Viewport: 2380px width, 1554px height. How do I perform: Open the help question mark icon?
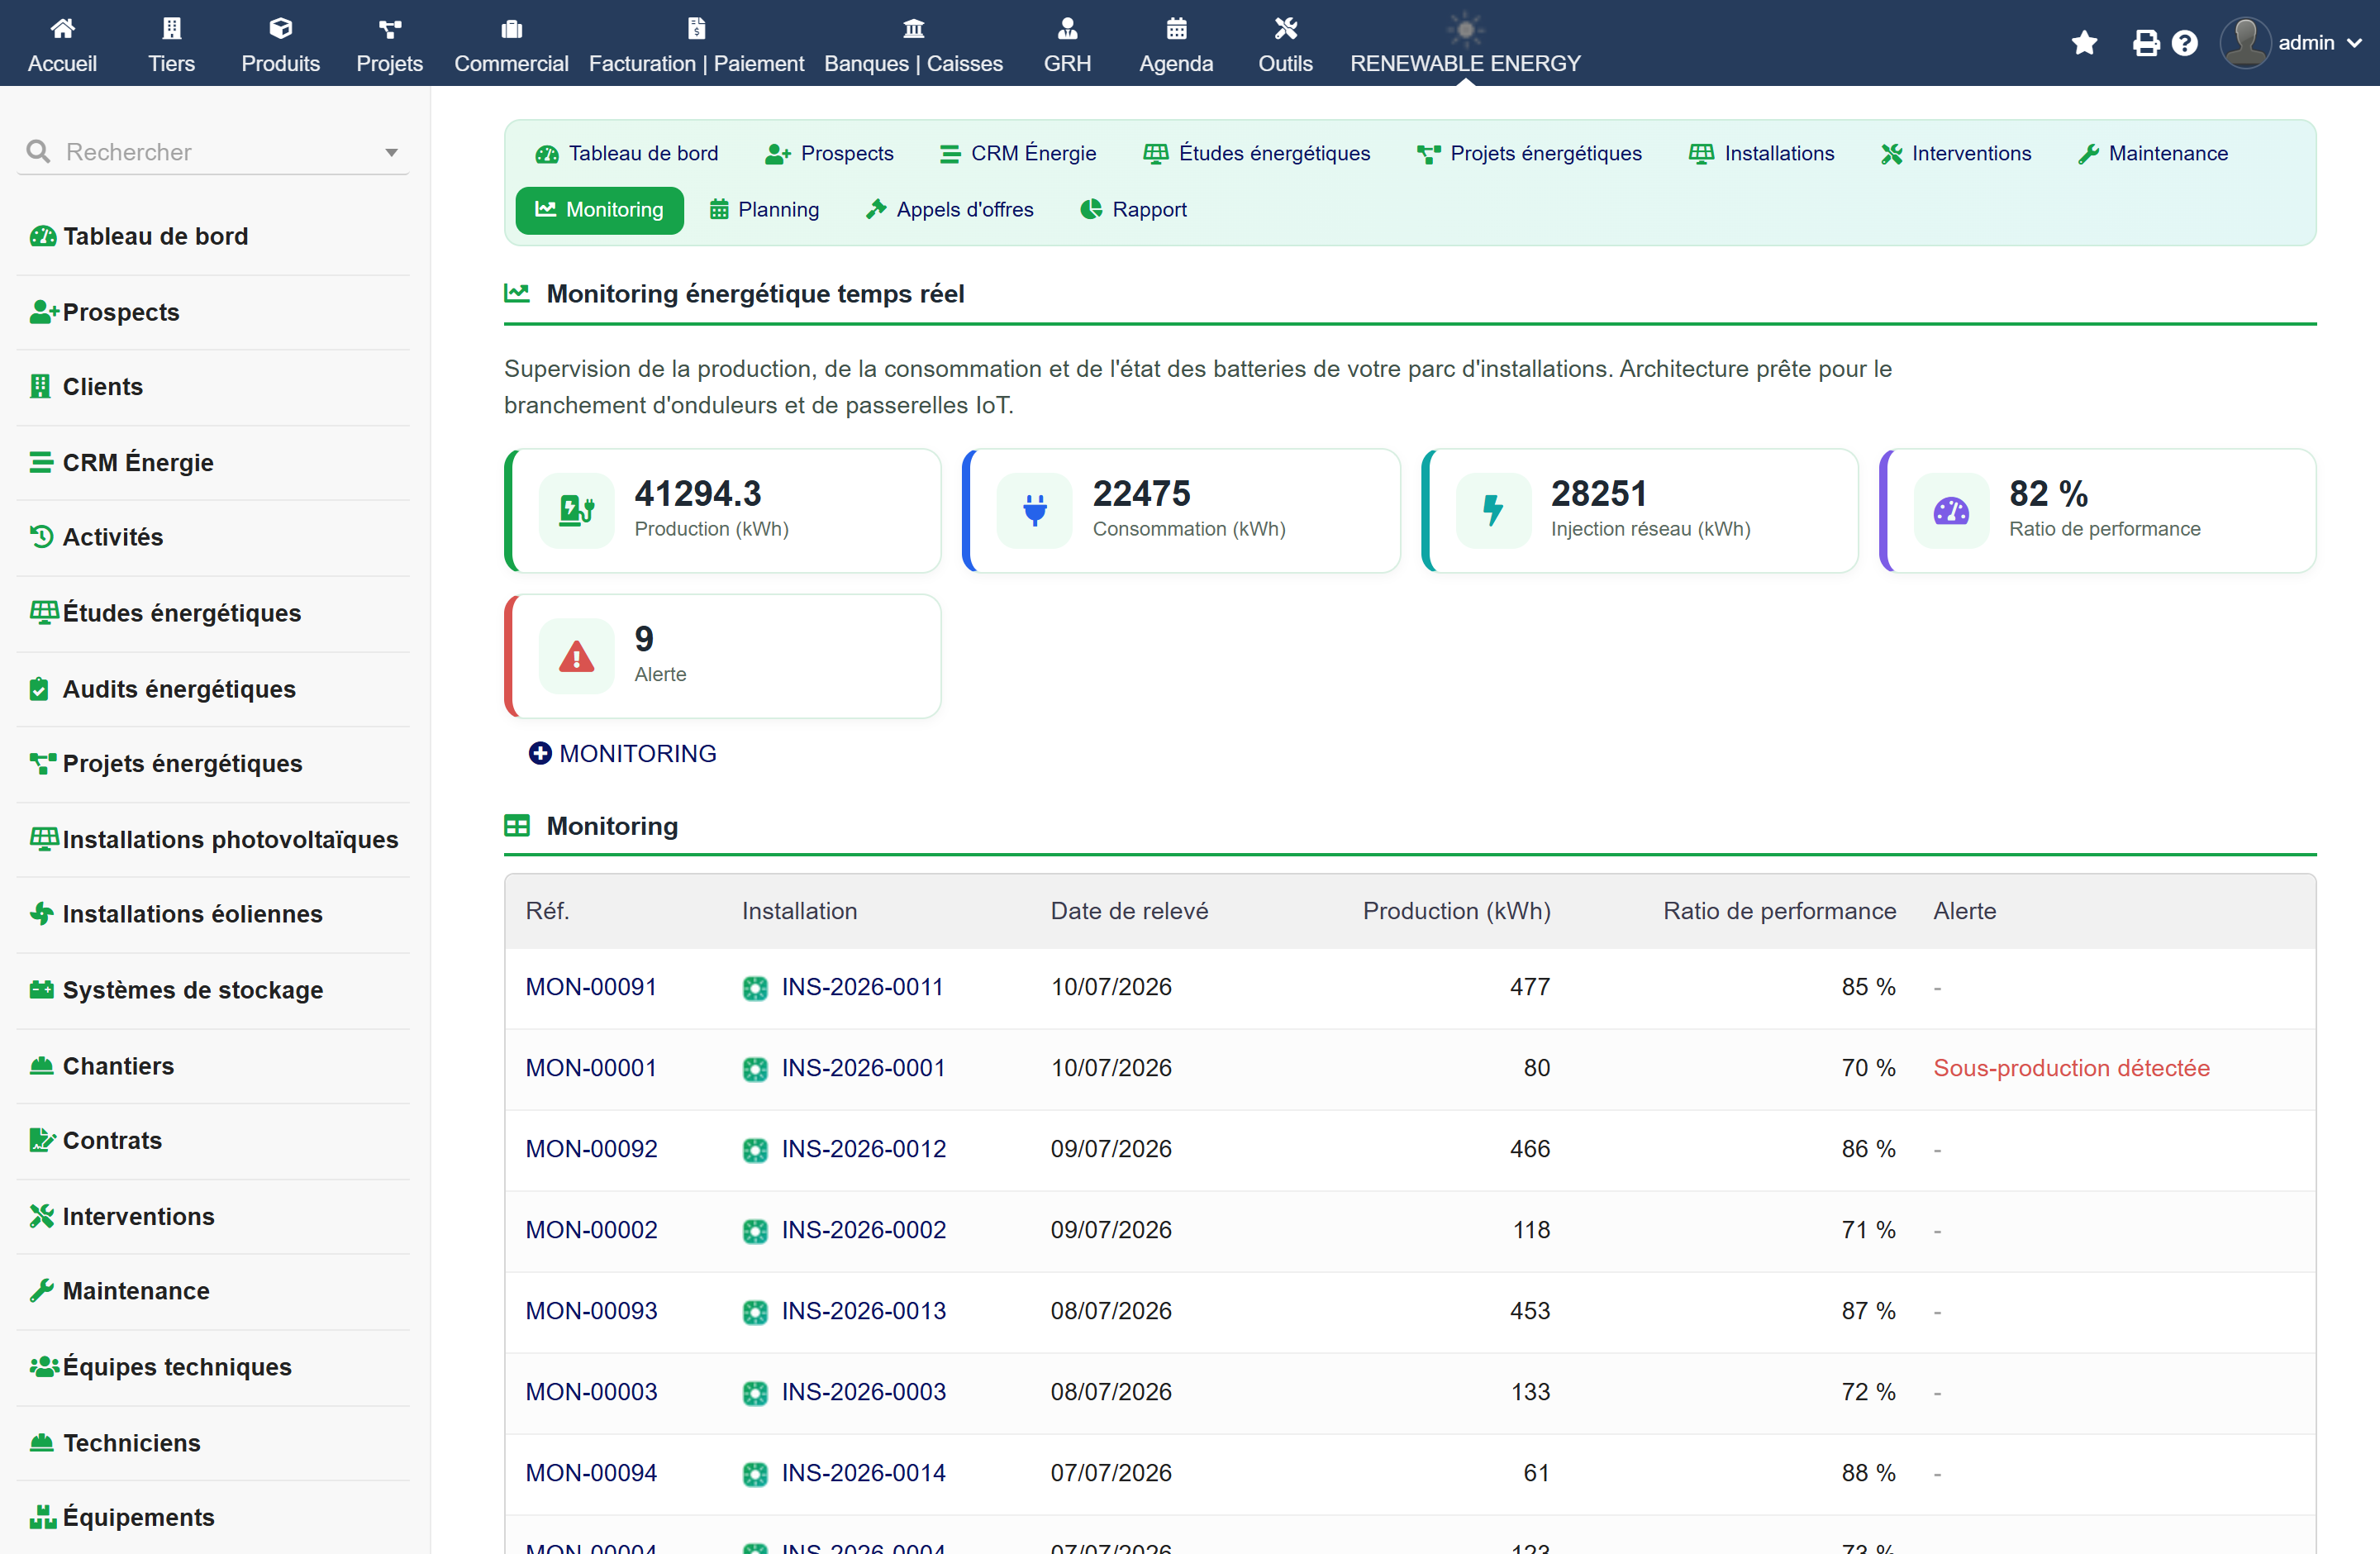tap(2185, 43)
